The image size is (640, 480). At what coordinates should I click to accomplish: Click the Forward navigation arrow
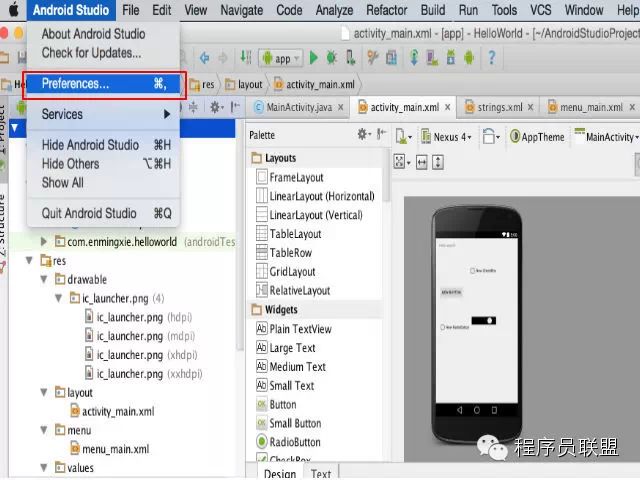[223, 58]
